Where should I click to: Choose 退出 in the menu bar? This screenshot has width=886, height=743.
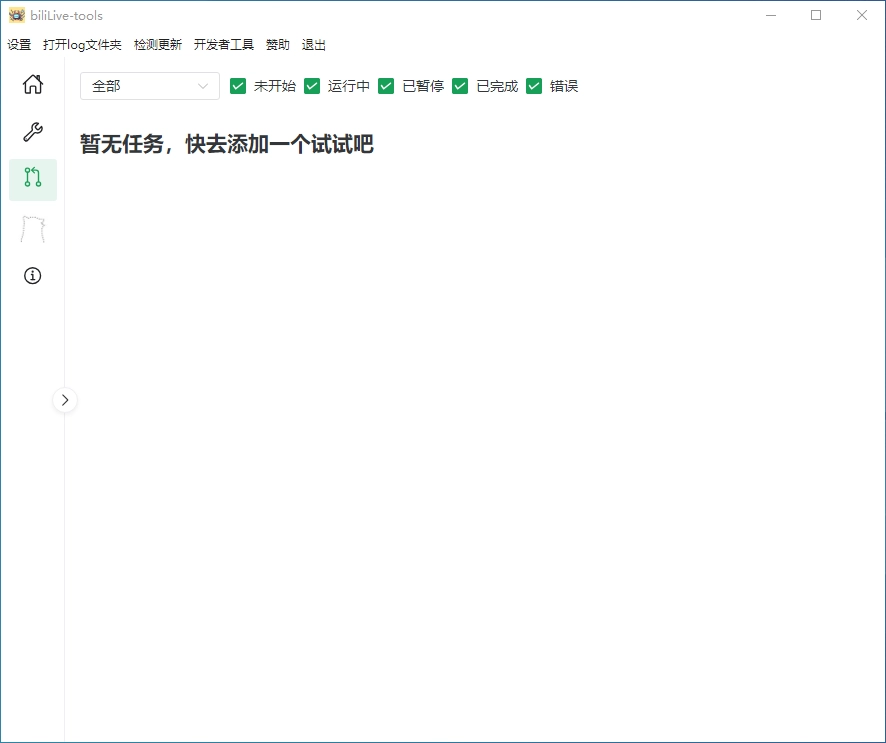click(x=314, y=45)
